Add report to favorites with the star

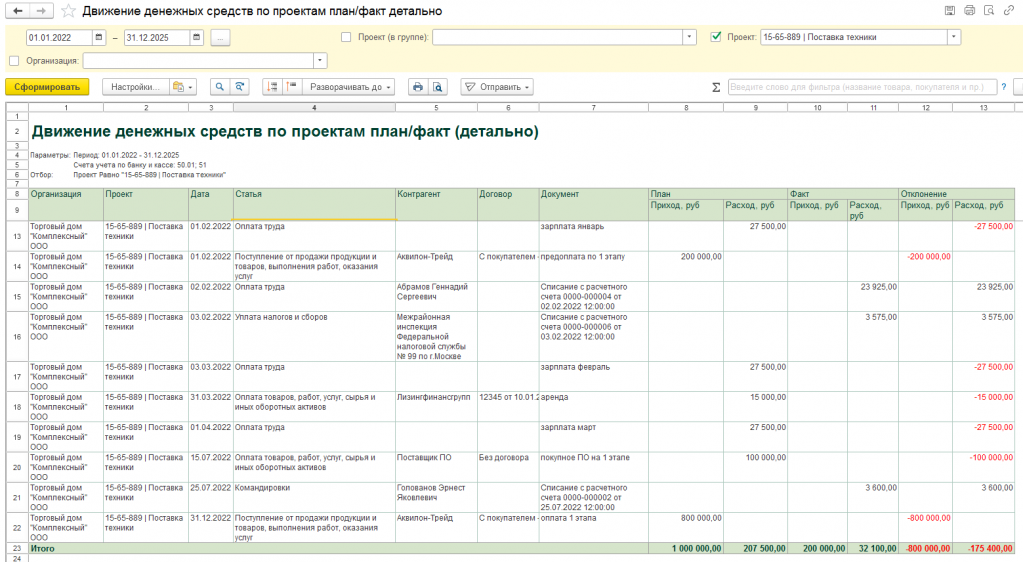pyautogui.click(x=68, y=11)
